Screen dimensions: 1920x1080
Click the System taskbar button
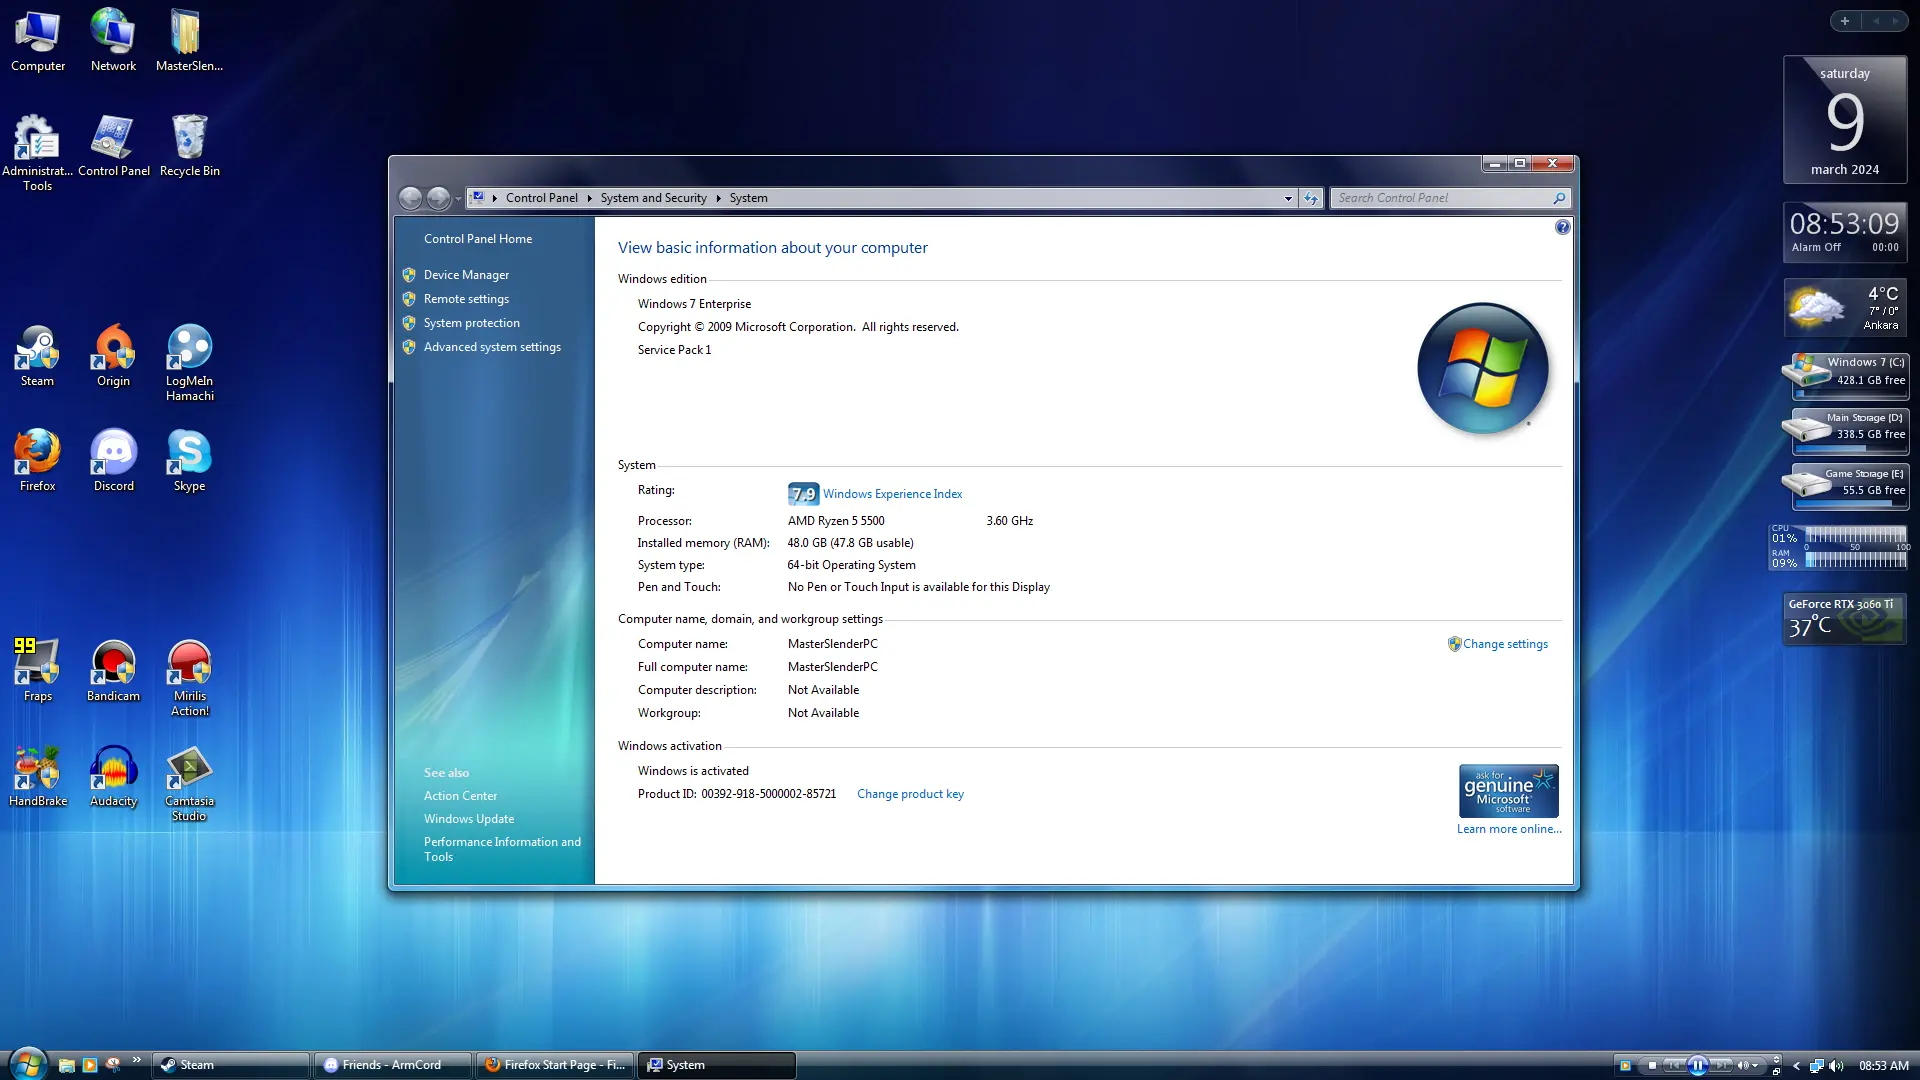(717, 1065)
